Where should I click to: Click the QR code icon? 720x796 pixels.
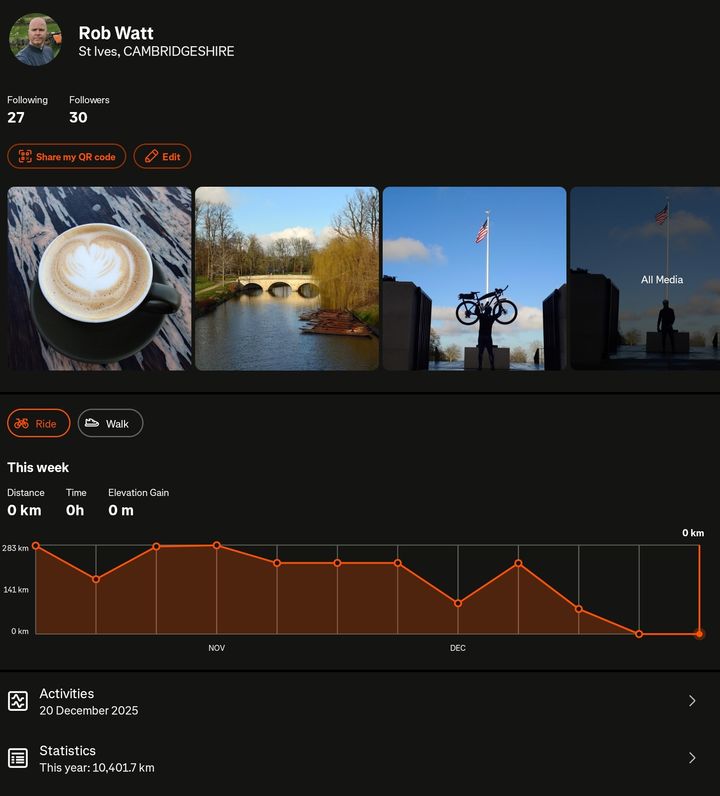24,157
